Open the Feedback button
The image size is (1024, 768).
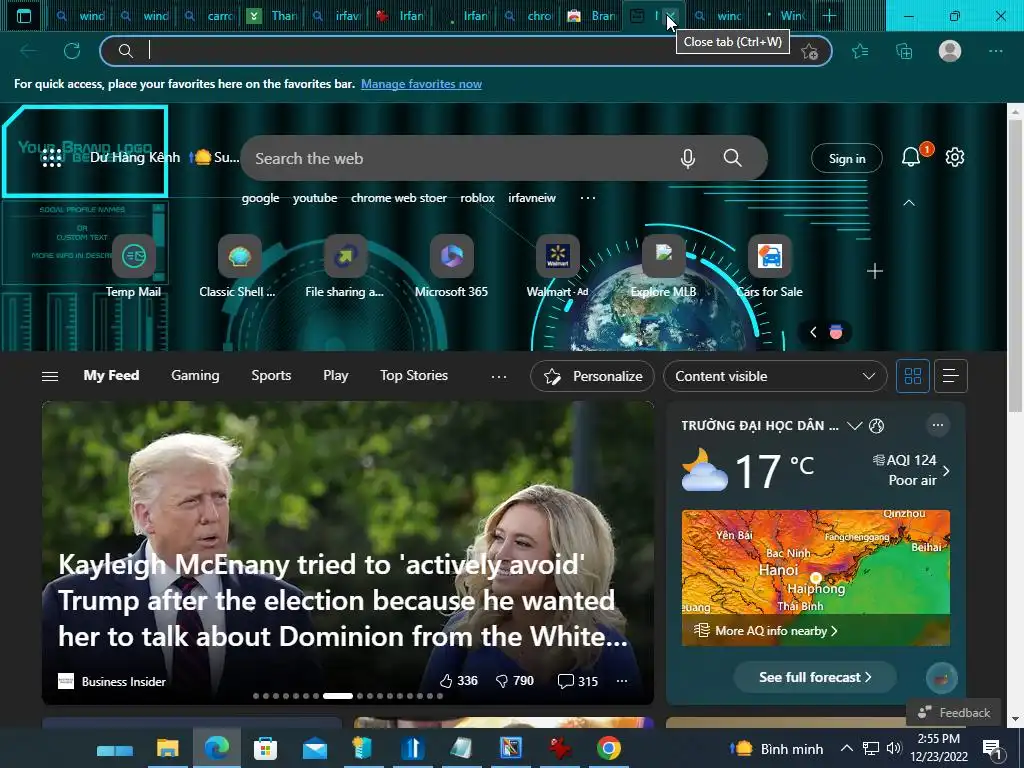click(x=953, y=712)
